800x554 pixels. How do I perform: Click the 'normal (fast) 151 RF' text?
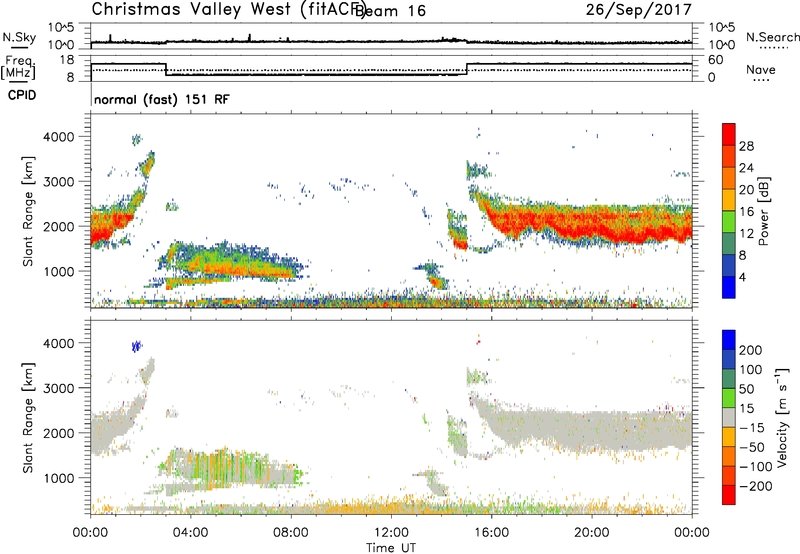(162, 99)
